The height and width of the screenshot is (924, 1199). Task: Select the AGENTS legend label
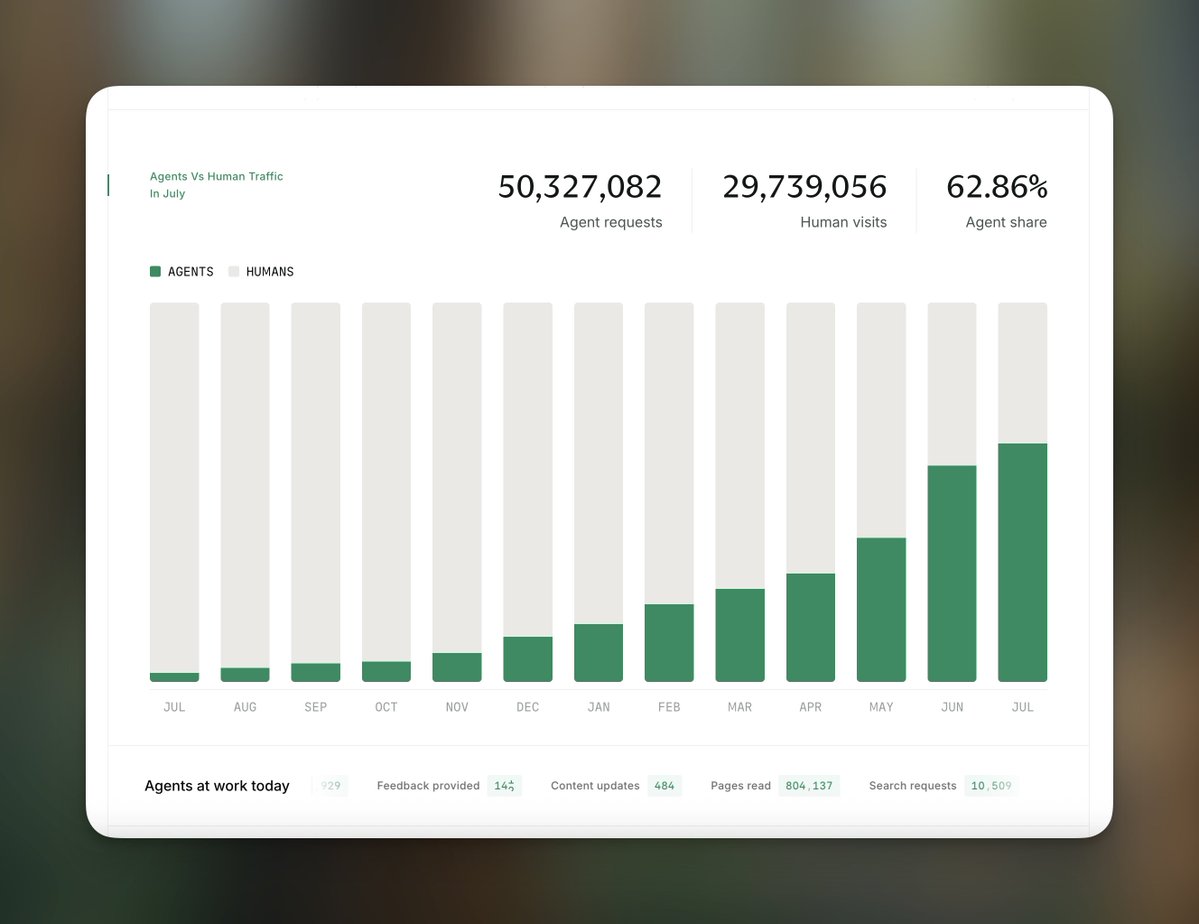pos(190,272)
